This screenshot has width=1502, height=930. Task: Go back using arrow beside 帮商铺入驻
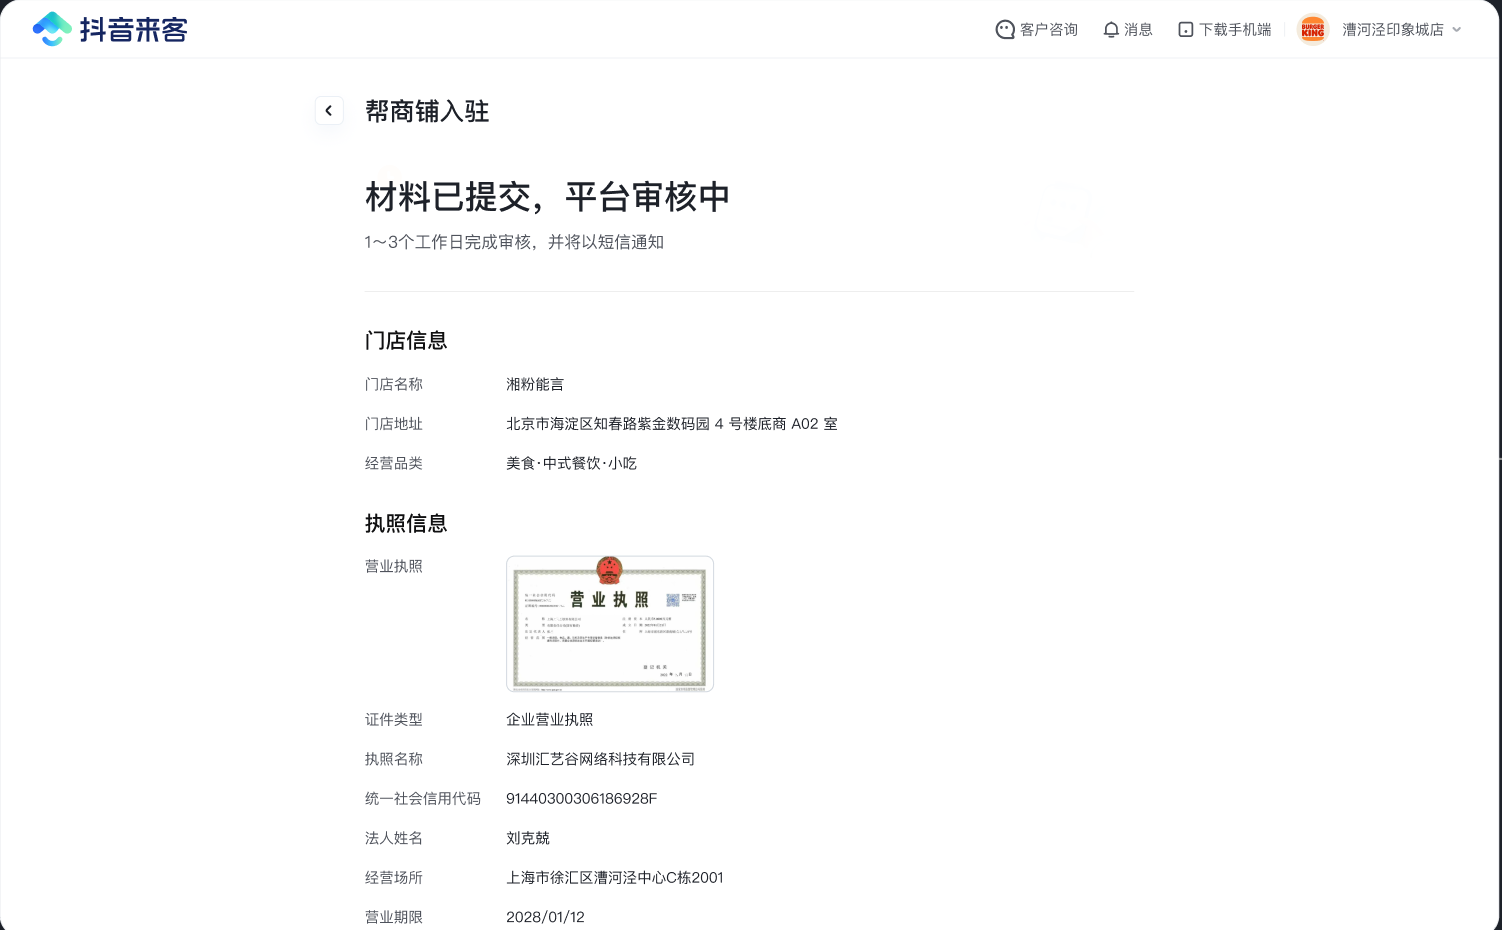tap(329, 111)
